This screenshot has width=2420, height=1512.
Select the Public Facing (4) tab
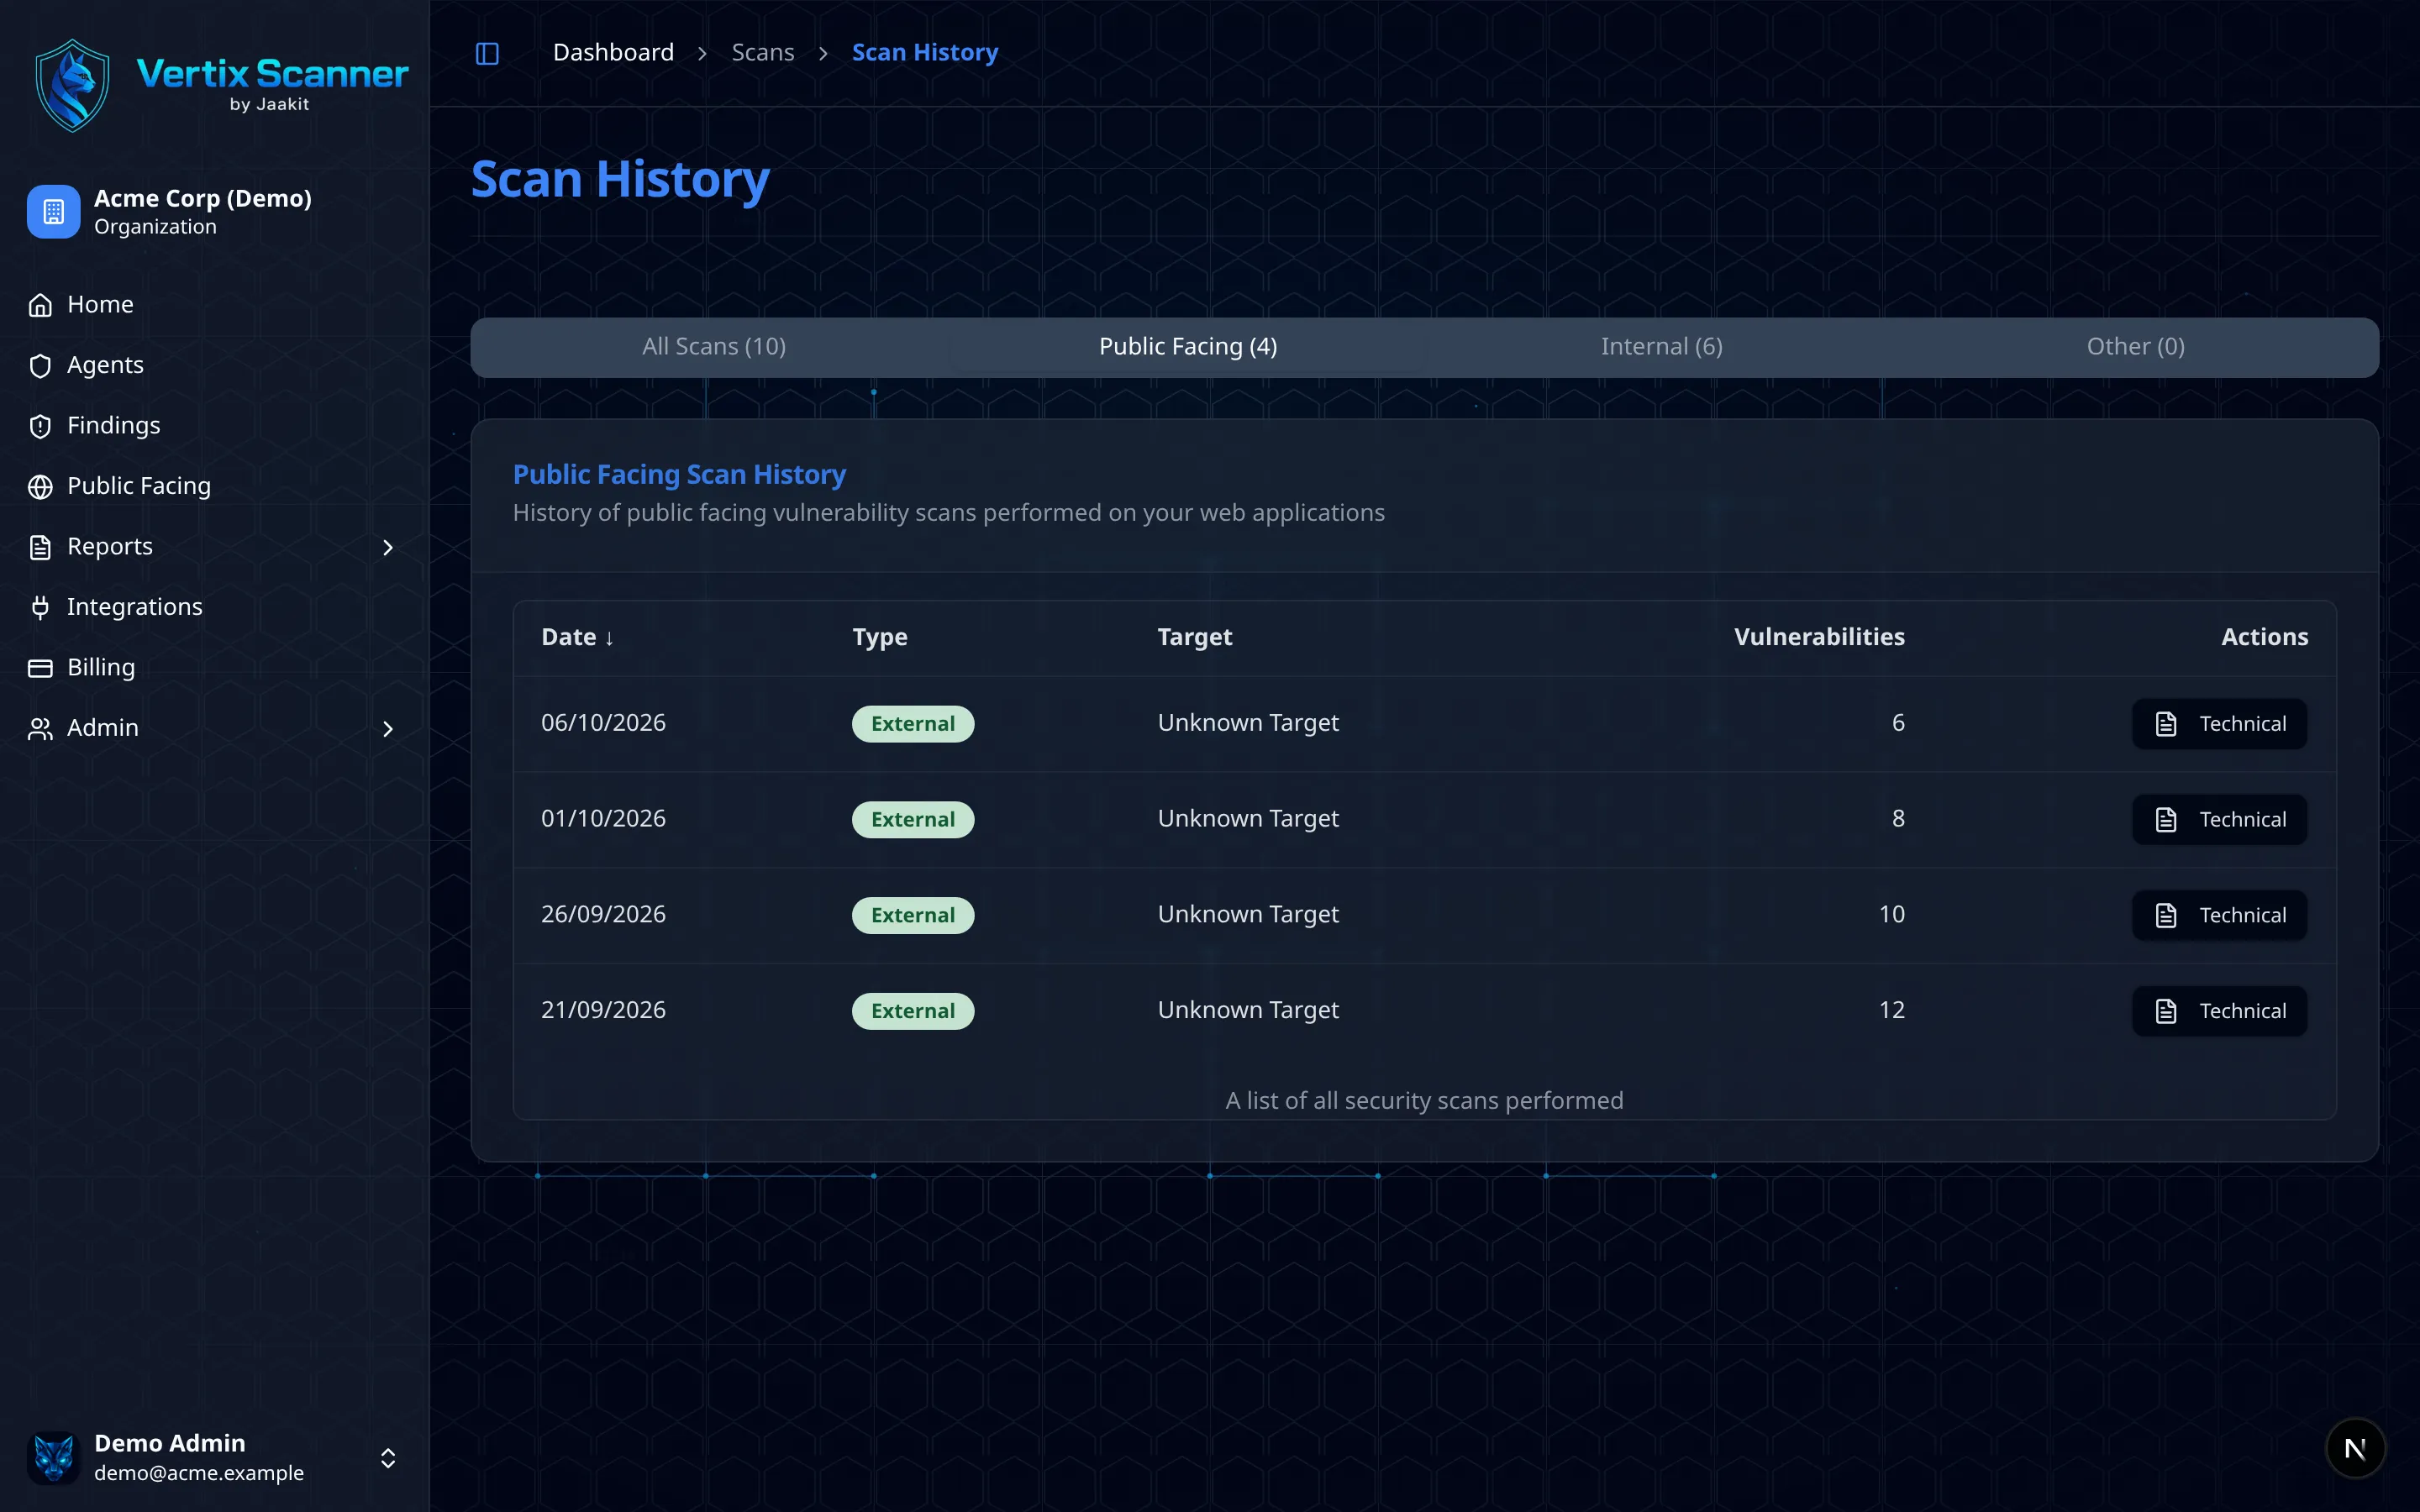pyautogui.click(x=1188, y=347)
